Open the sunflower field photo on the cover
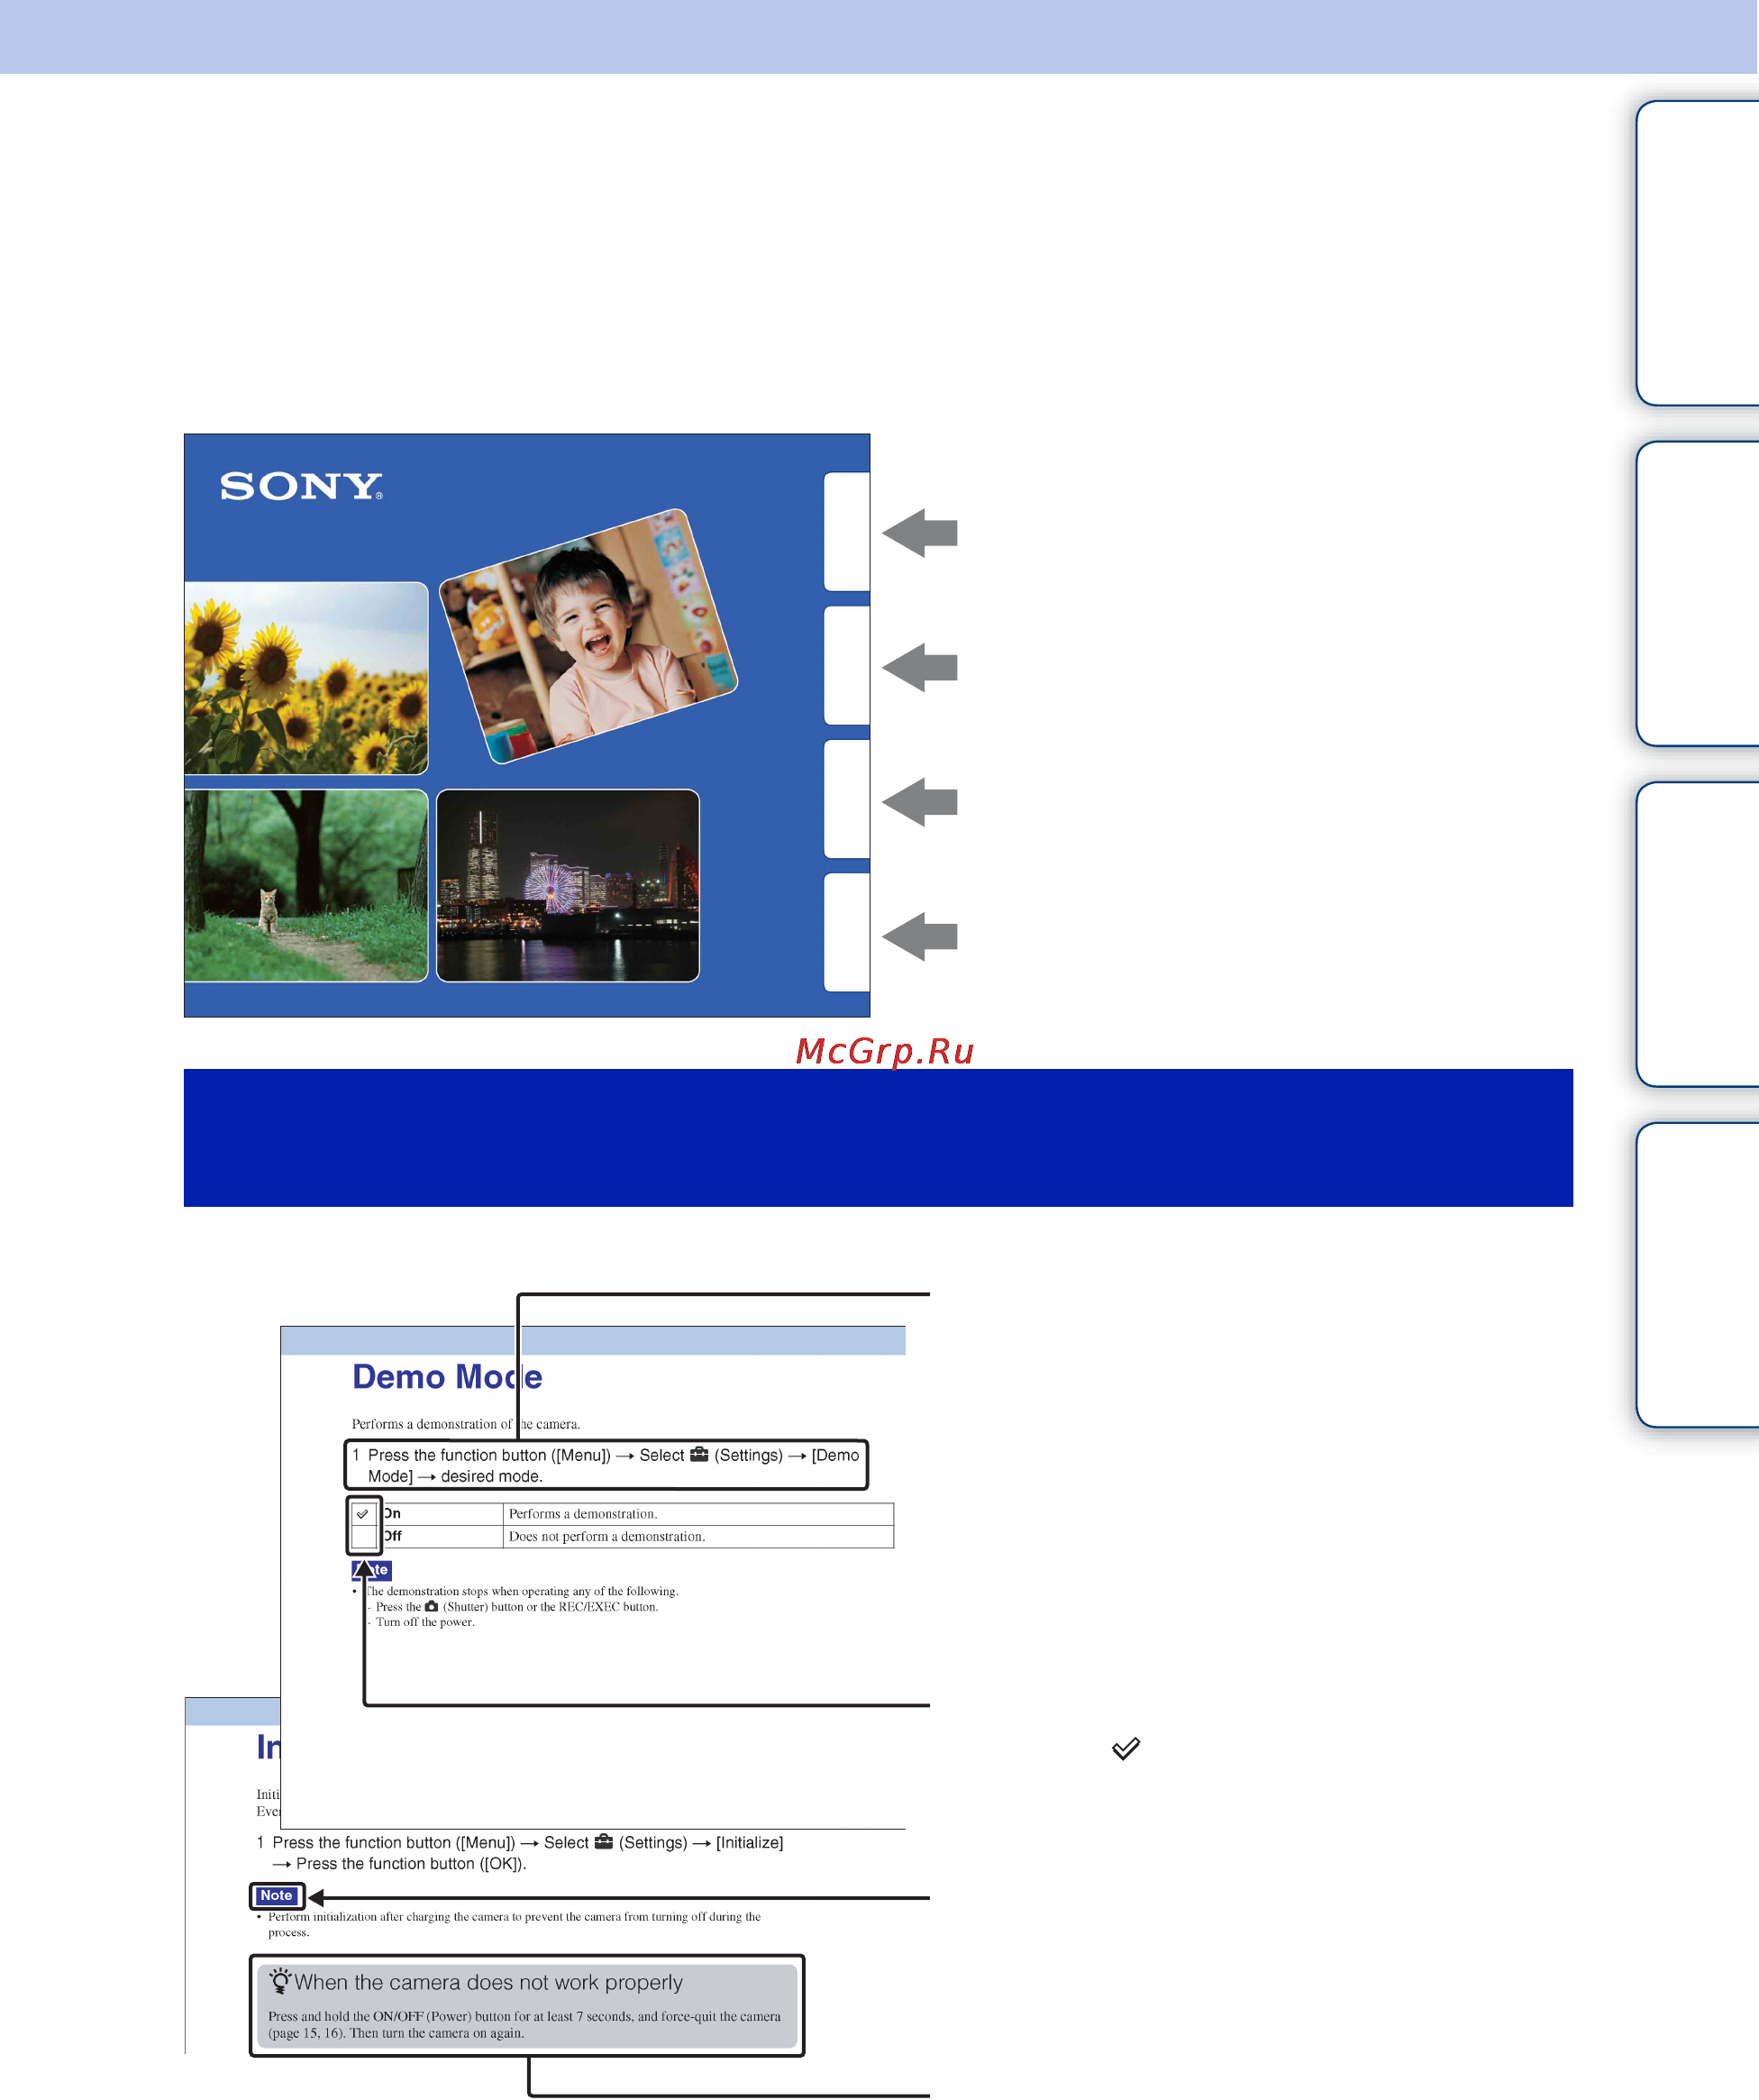This screenshot has height=2100, width=1759. [306, 678]
